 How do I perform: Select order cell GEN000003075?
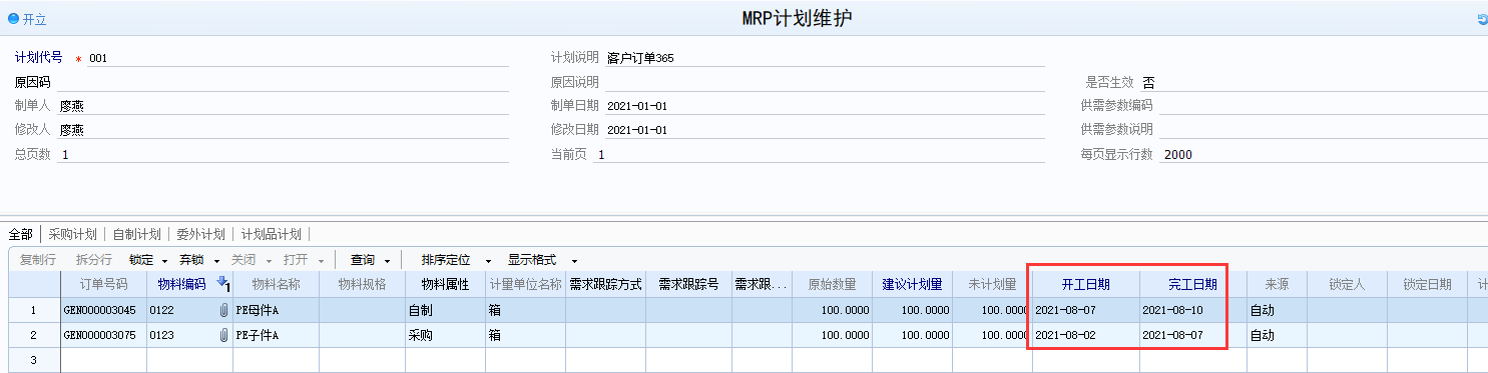(x=104, y=335)
